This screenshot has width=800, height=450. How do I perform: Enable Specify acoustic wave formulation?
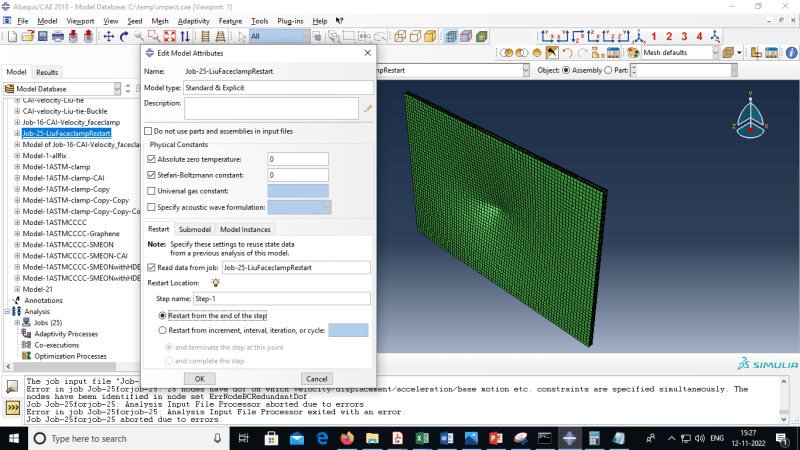[151, 207]
